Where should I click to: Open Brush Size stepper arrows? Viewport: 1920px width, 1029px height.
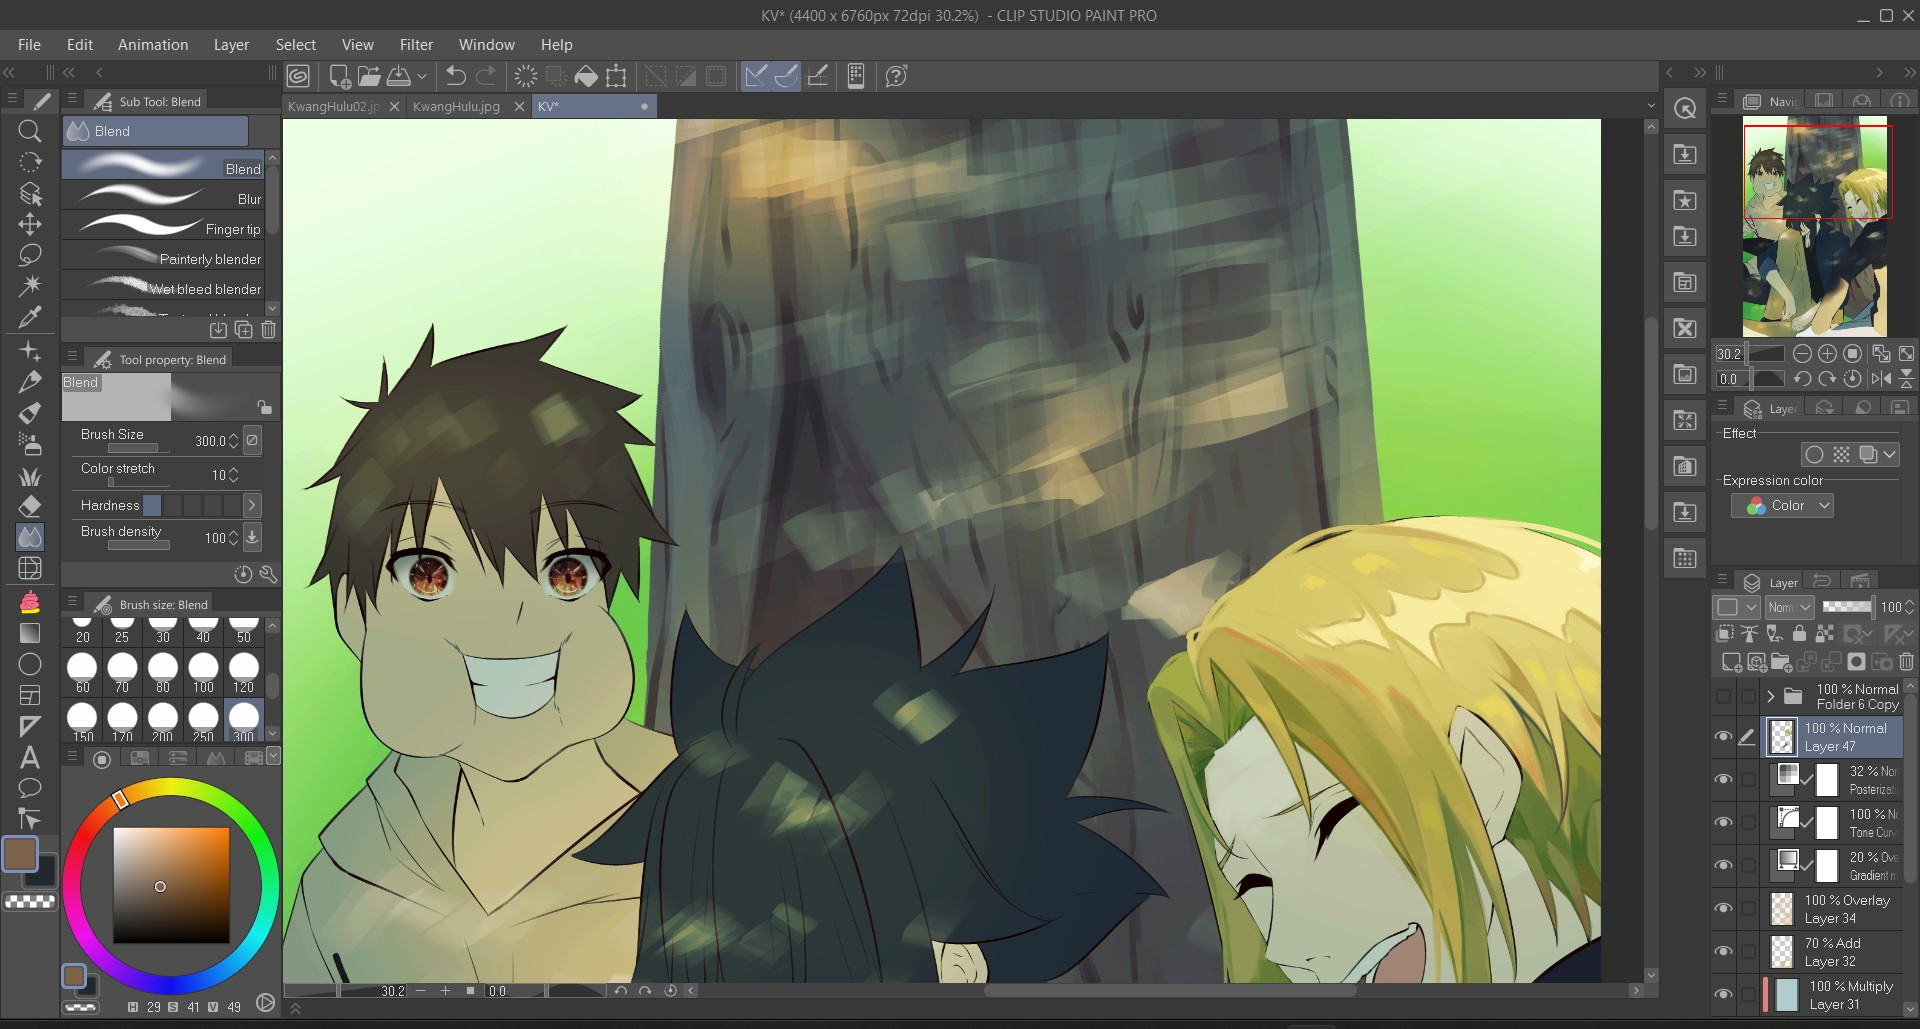(x=233, y=441)
